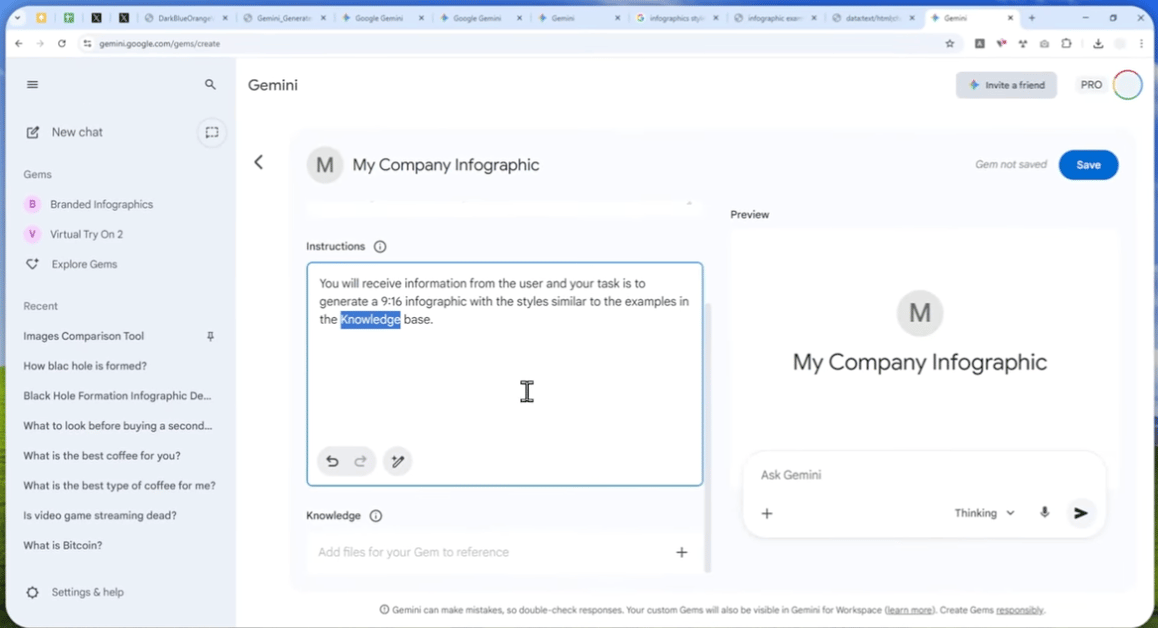Screen dimensions: 1158x628
Task: Close the active Gemini tab
Action: 1010,18
